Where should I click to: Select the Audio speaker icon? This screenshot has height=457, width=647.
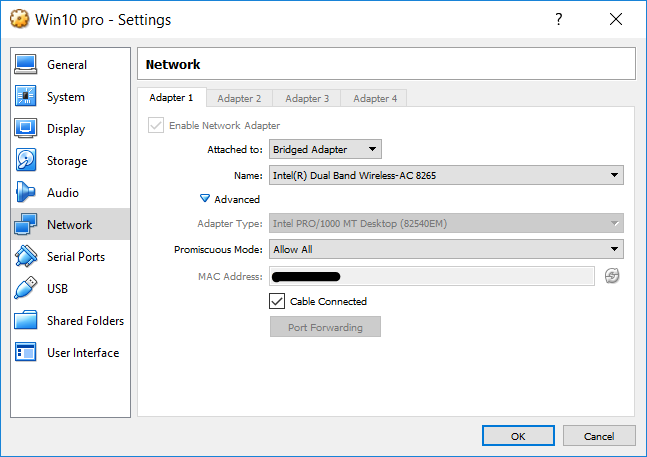tap(27, 193)
